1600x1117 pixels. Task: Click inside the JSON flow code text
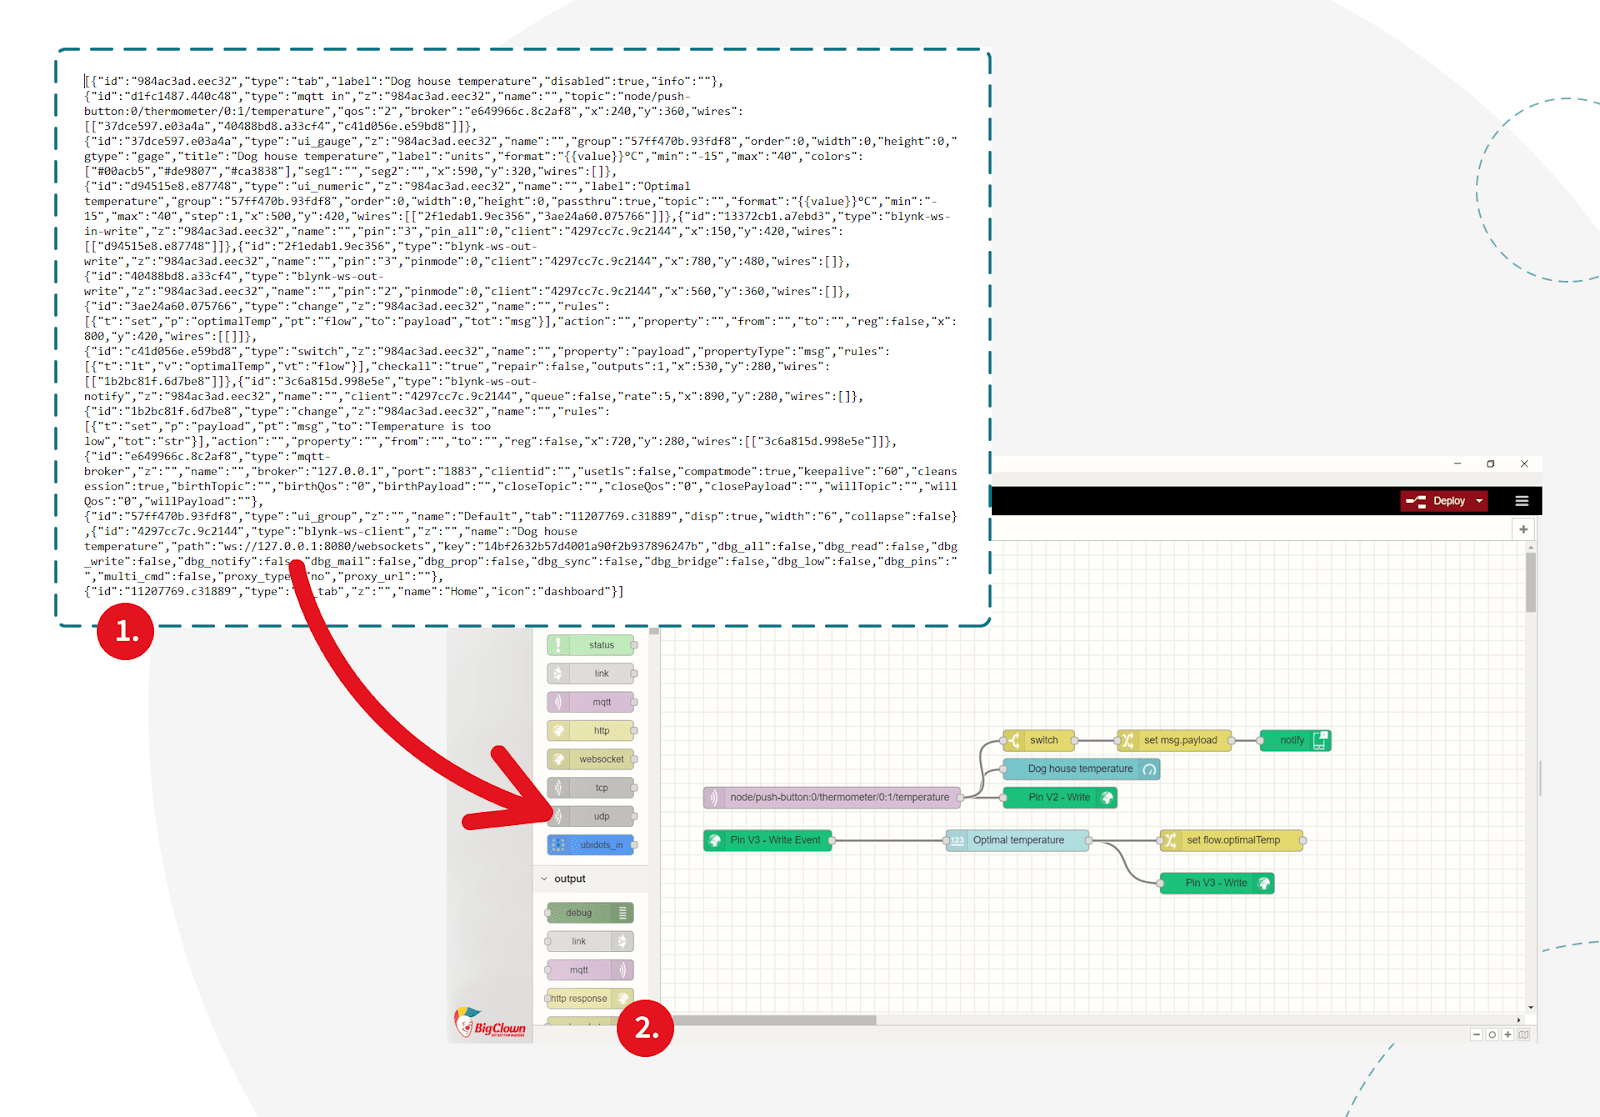521,336
